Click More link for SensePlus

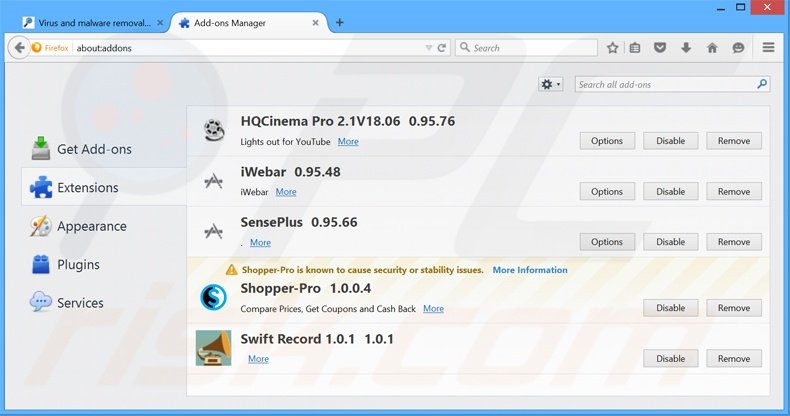tap(260, 242)
